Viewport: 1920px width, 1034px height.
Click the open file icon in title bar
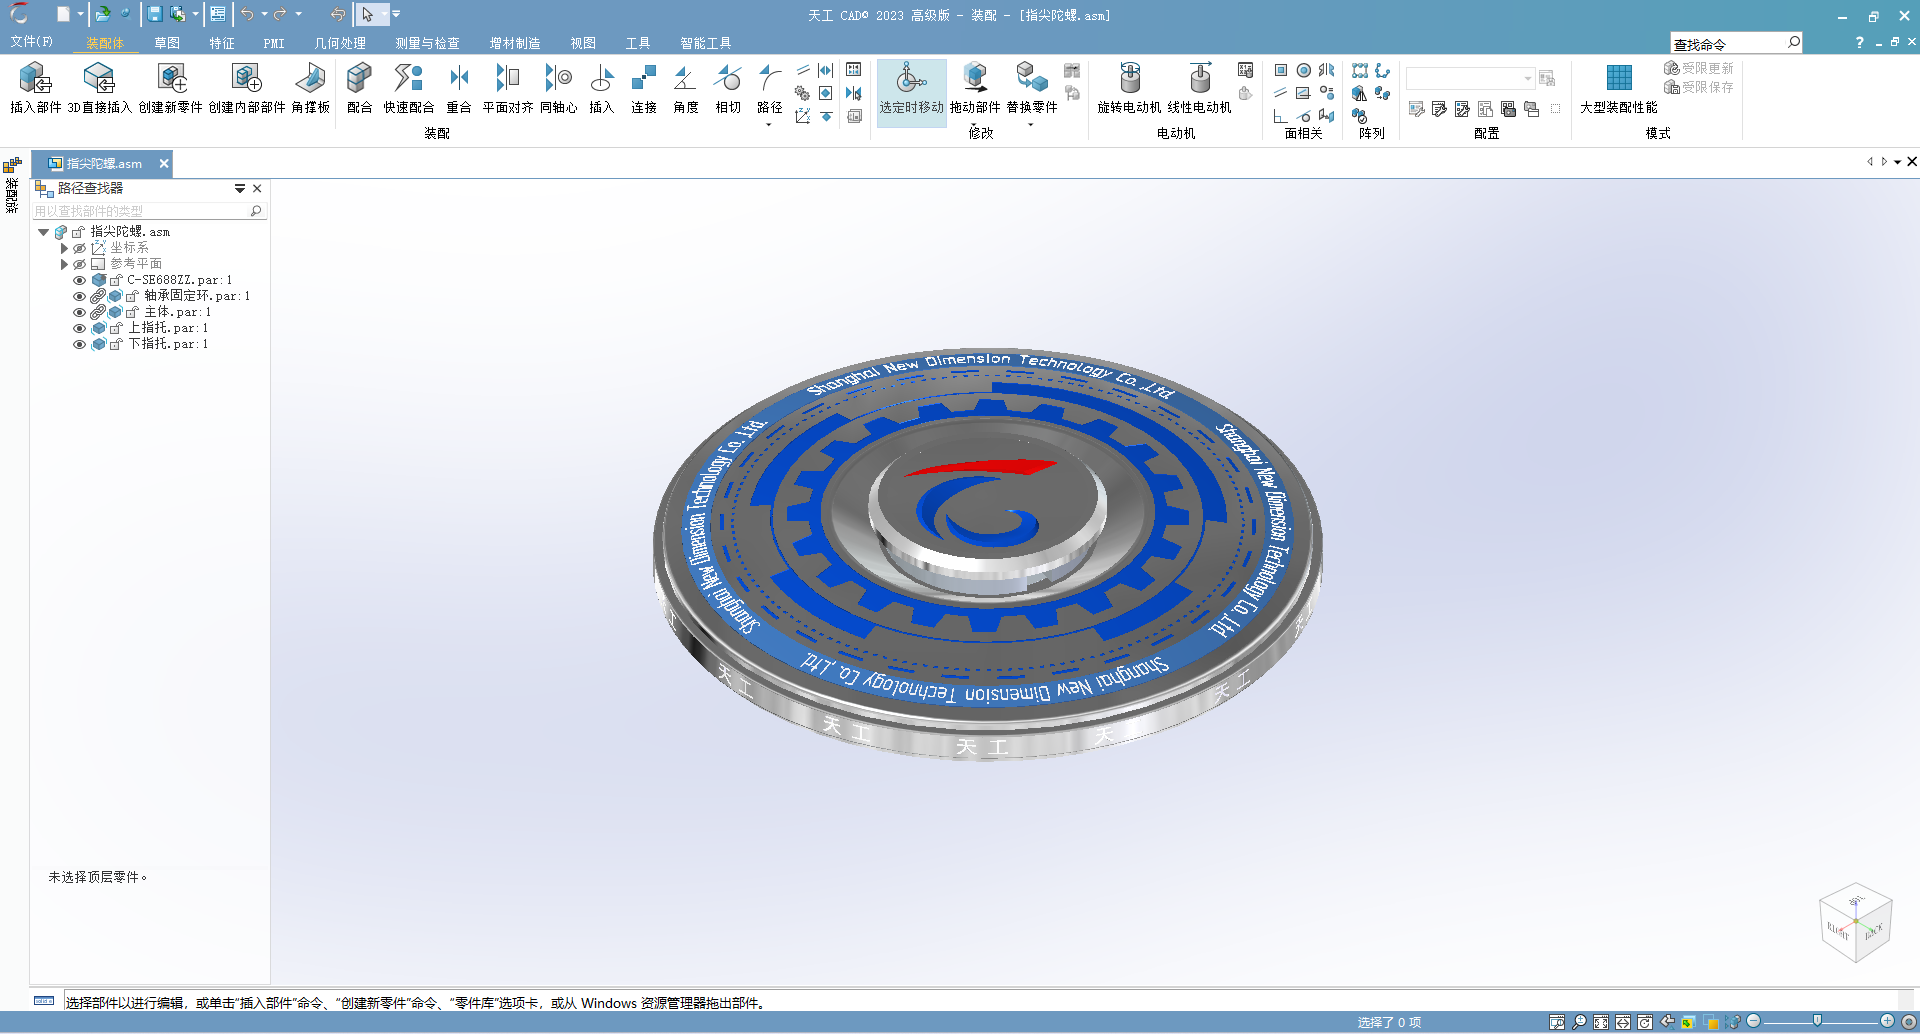pos(103,14)
